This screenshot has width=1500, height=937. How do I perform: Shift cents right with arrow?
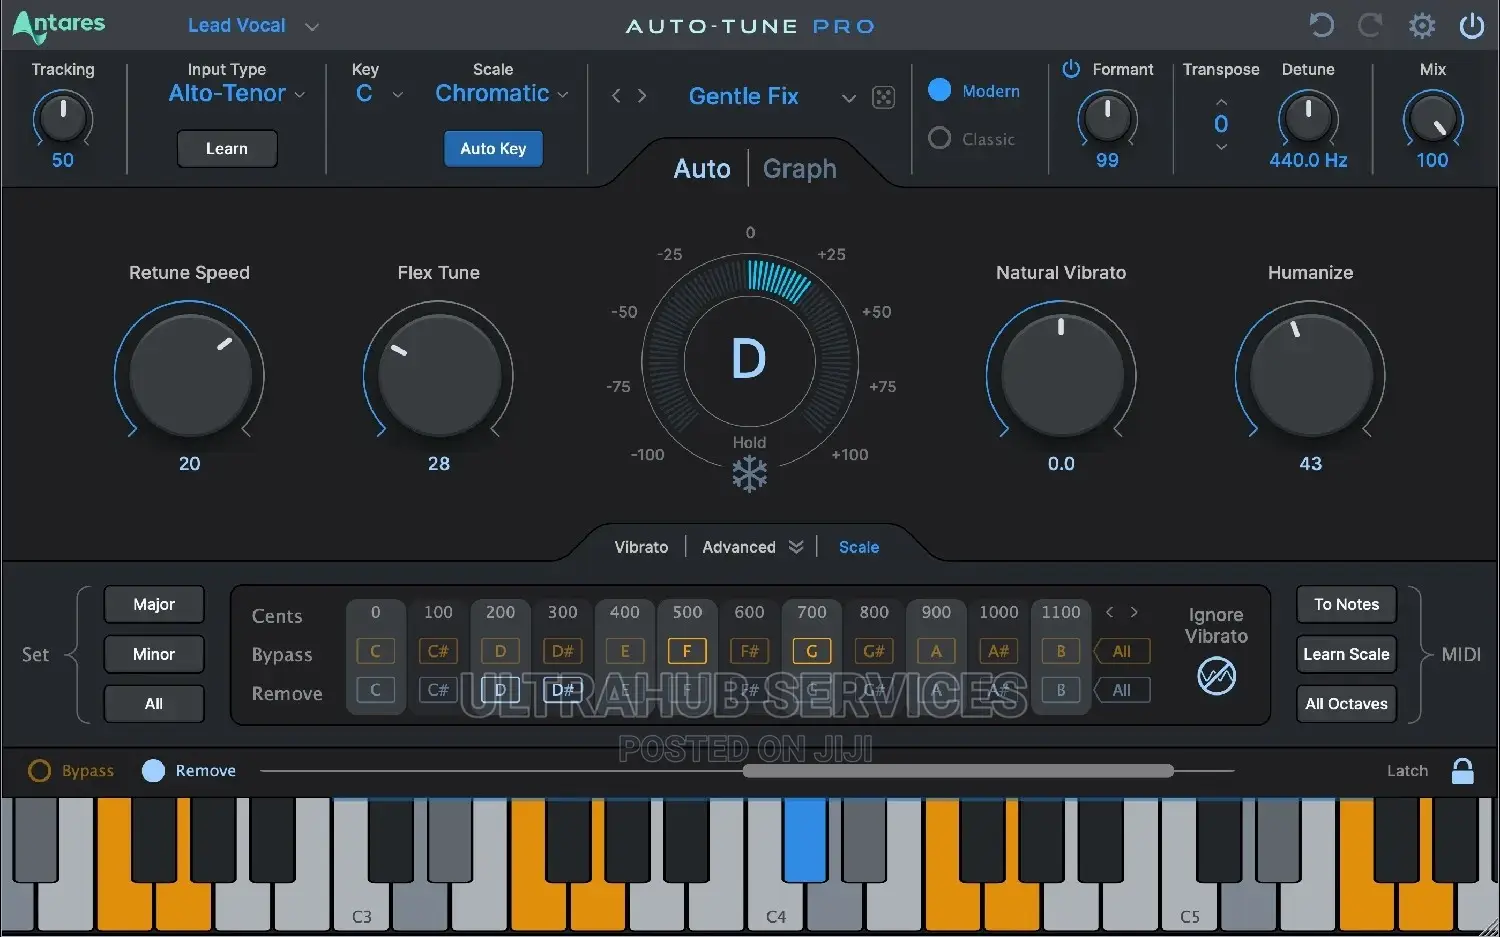tap(1134, 612)
